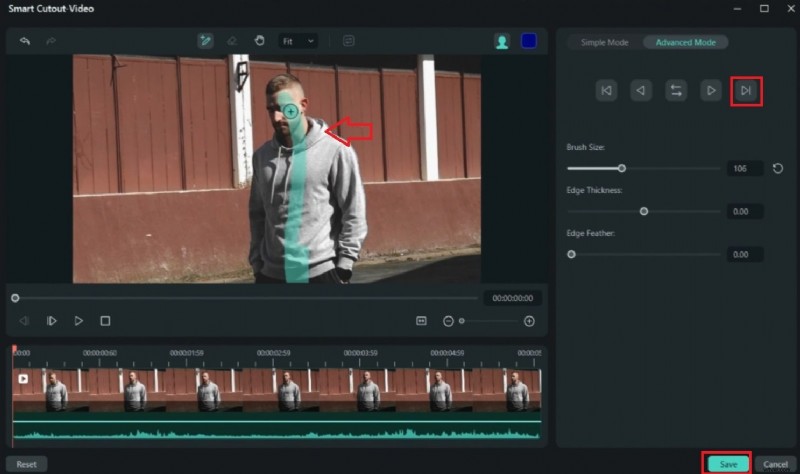800x474 pixels.
Task: Click the timeline ruler at 00:00:03:59
Action: pos(360,353)
